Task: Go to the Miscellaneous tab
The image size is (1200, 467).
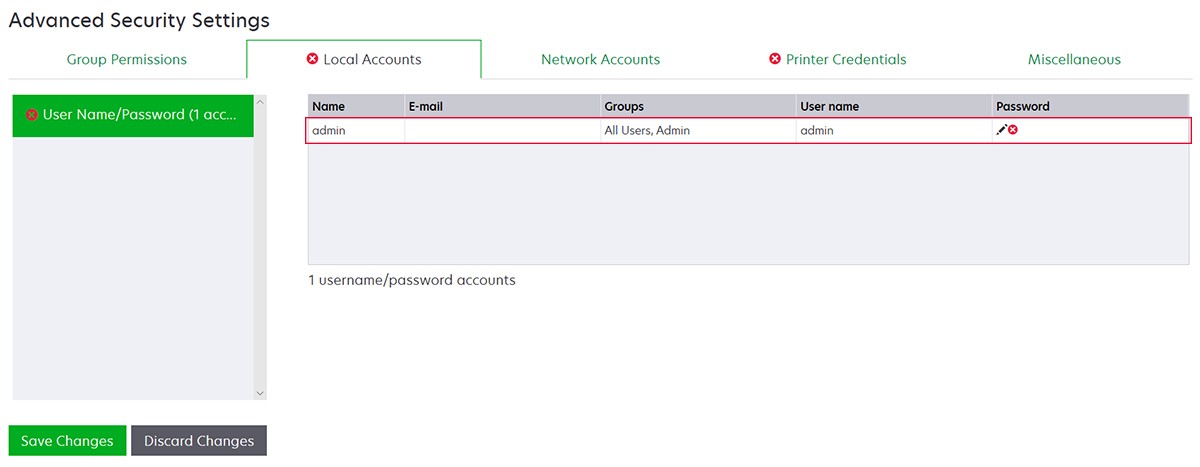Action: 1074,59
